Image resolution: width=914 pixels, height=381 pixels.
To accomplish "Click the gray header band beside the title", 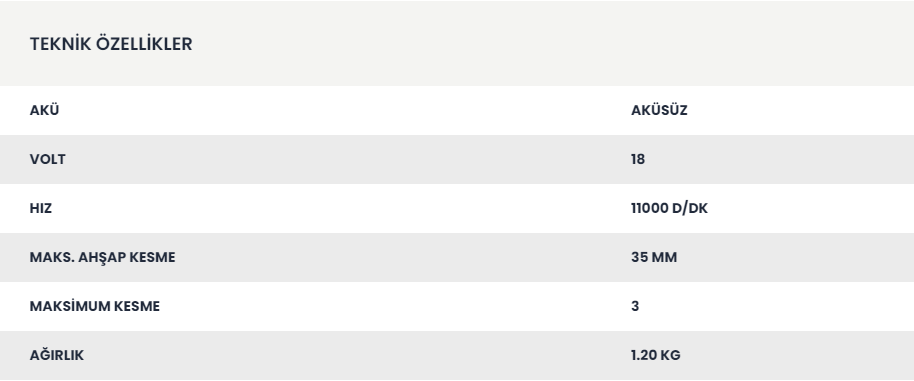I will (525, 44).
